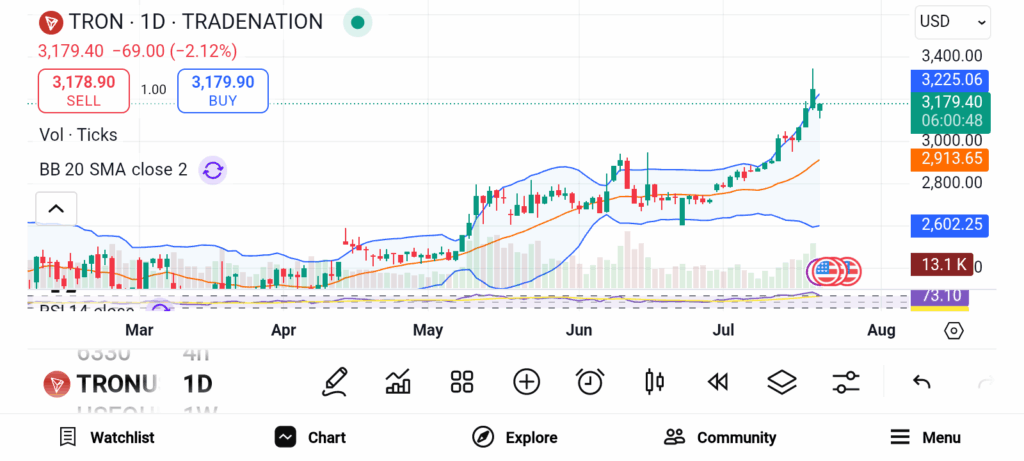Click the green market status dot

[x=357, y=22]
